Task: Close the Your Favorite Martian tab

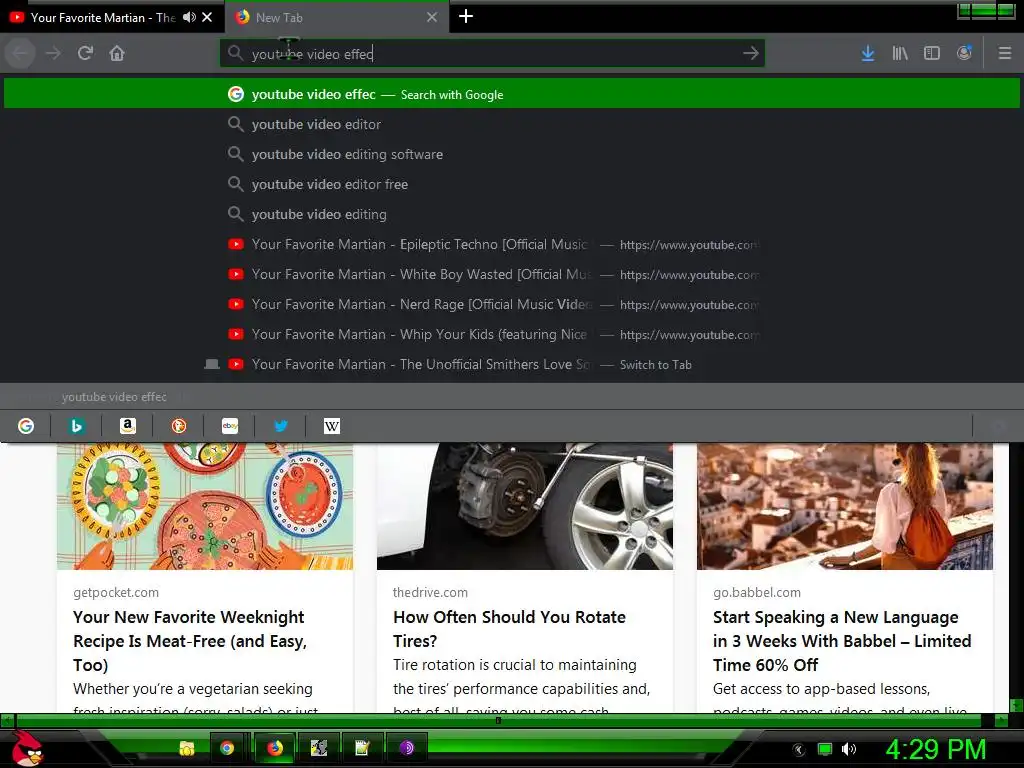Action: pos(207,18)
